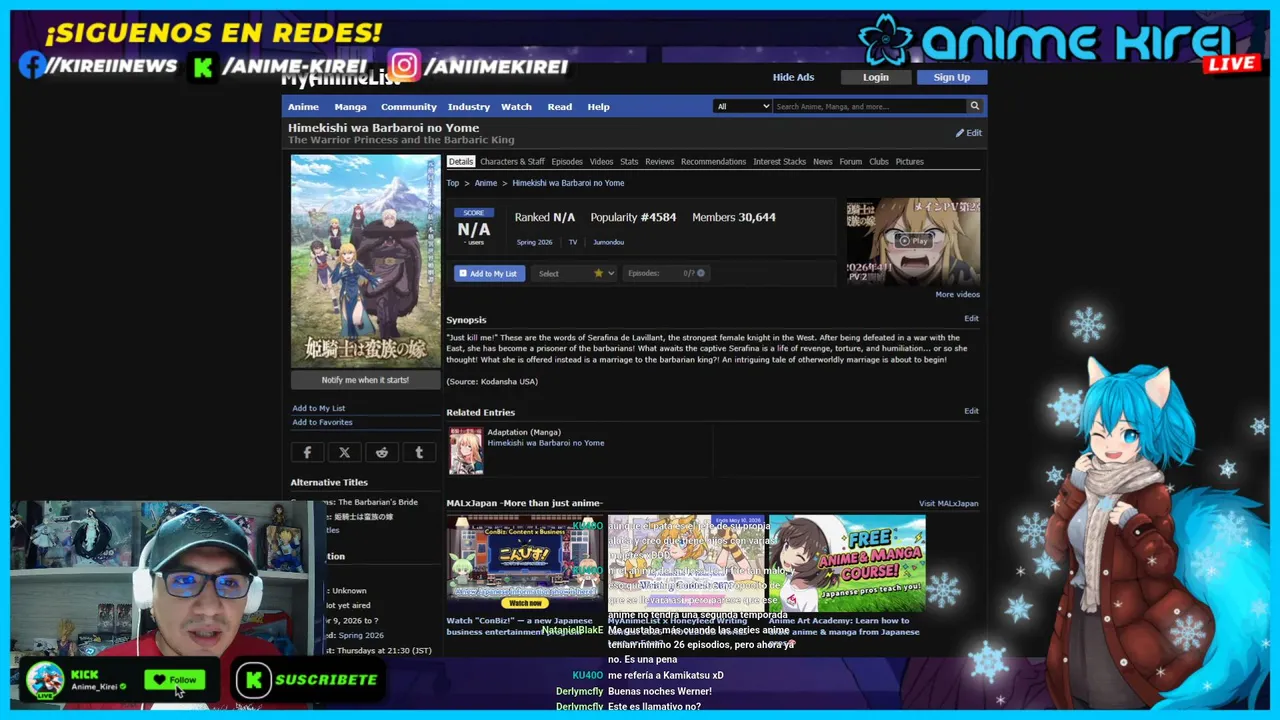
Task: Open the Community menu
Action: click(x=408, y=107)
